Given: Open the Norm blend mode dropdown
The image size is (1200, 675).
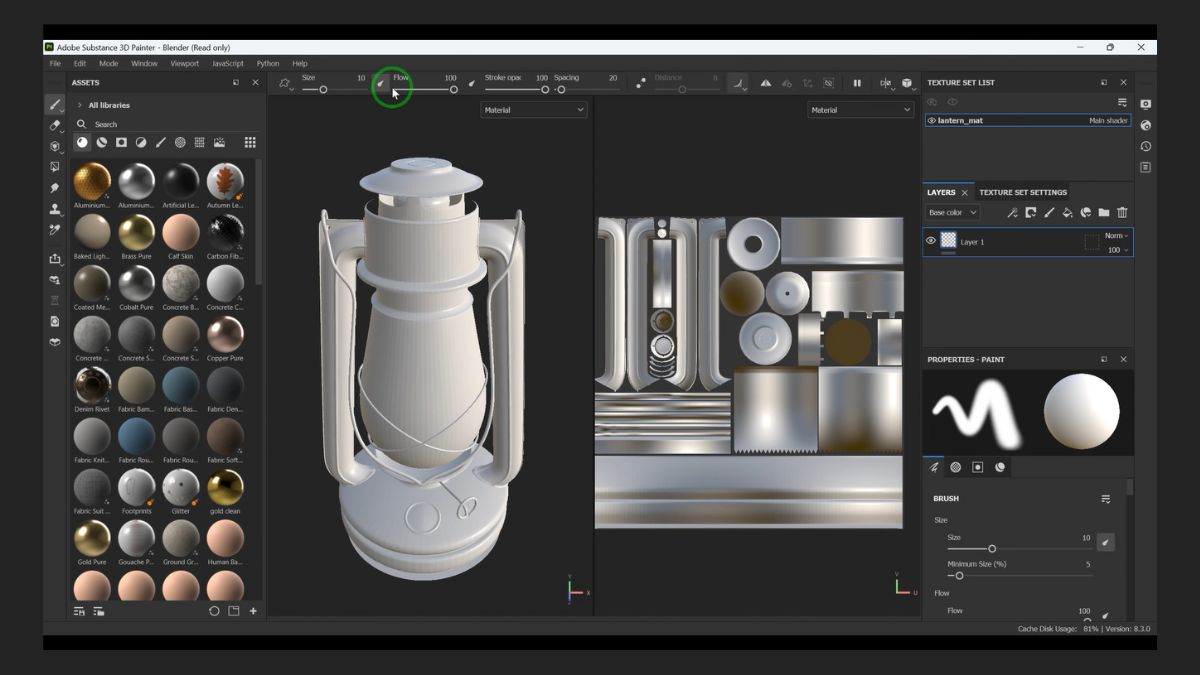Looking at the screenshot, I should (1117, 236).
